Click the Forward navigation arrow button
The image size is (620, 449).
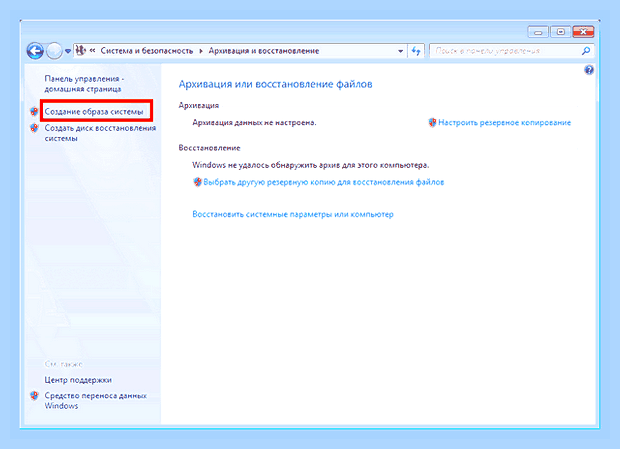[x=54, y=51]
